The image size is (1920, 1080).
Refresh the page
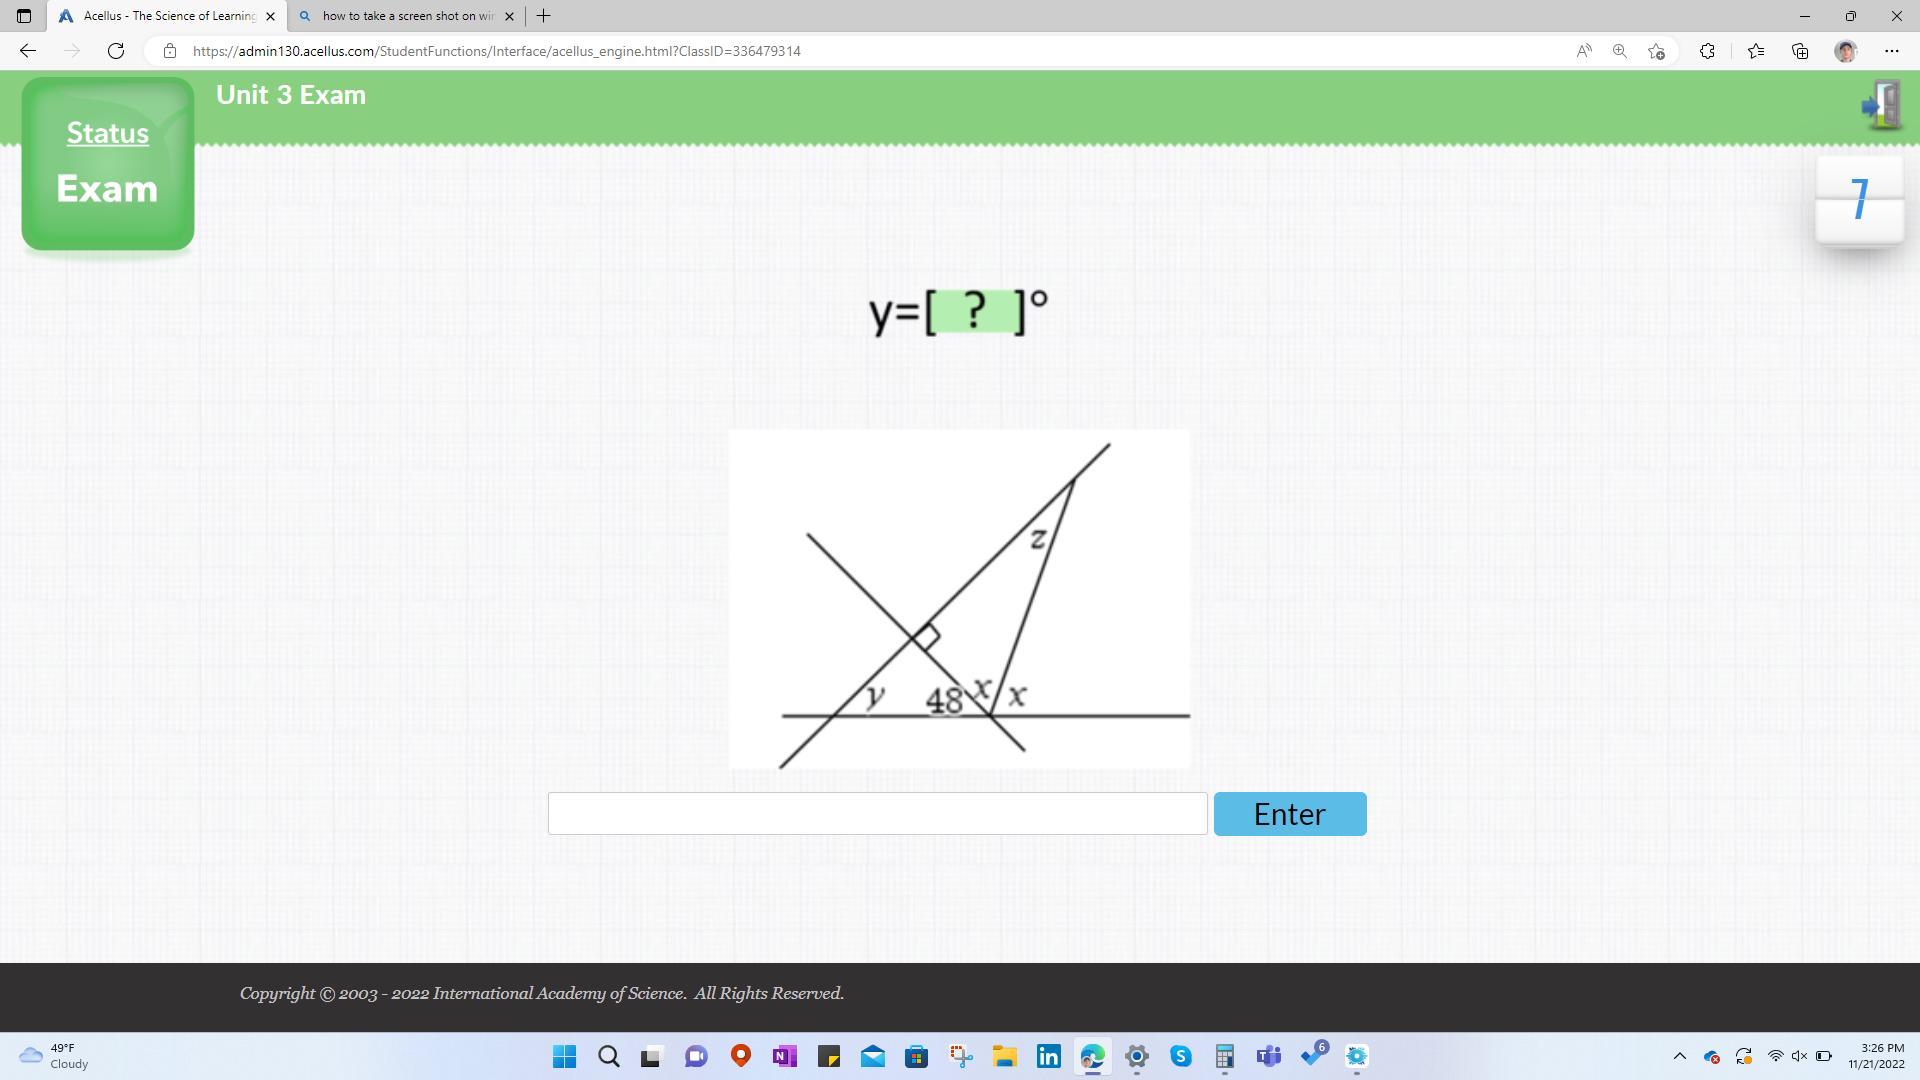click(x=116, y=51)
